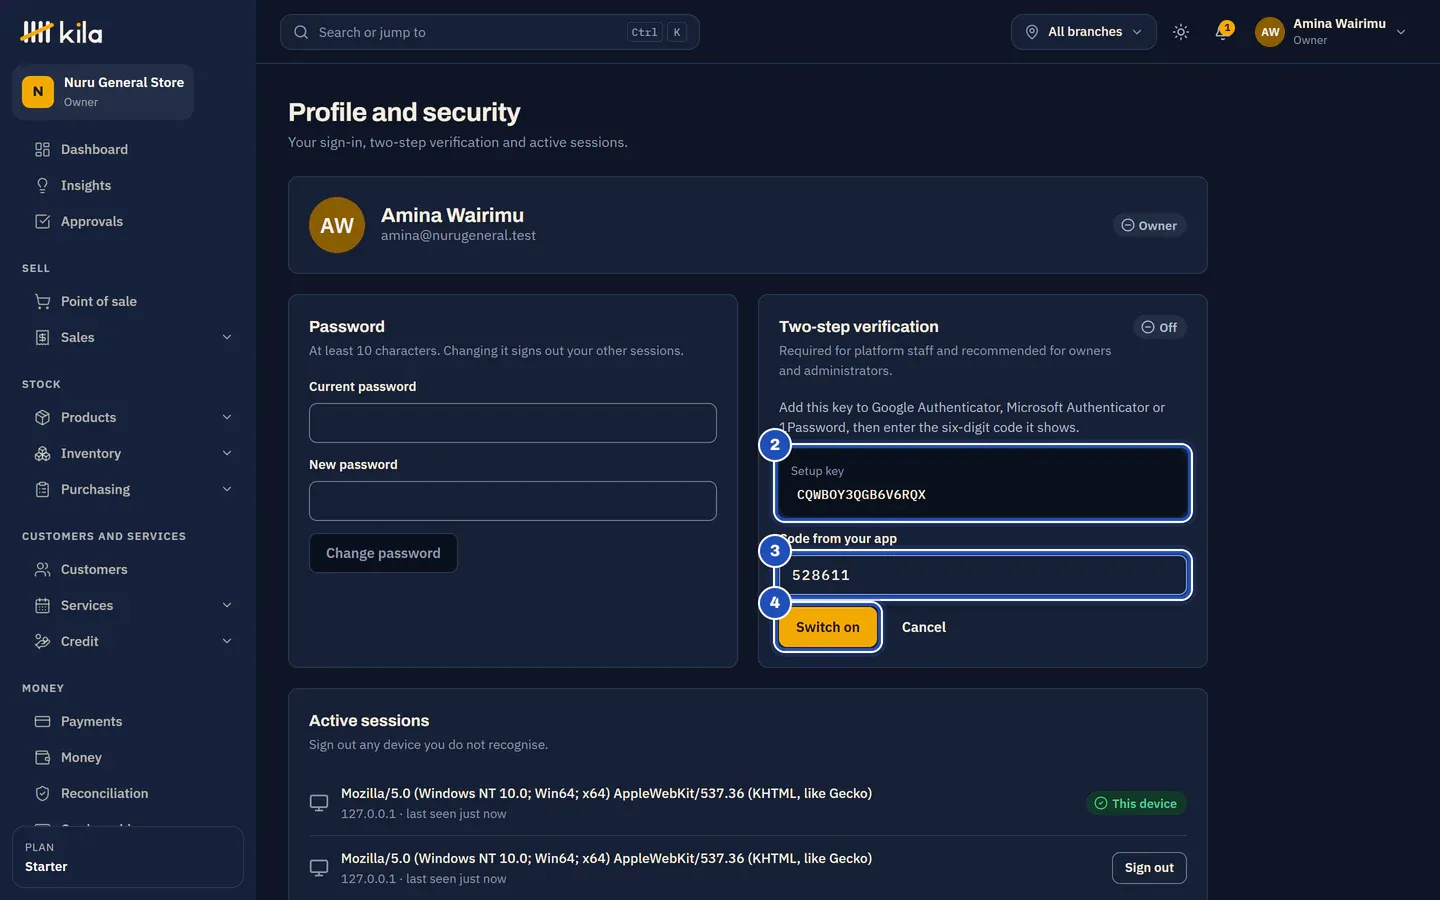Open the Insights page

(128, 186)
